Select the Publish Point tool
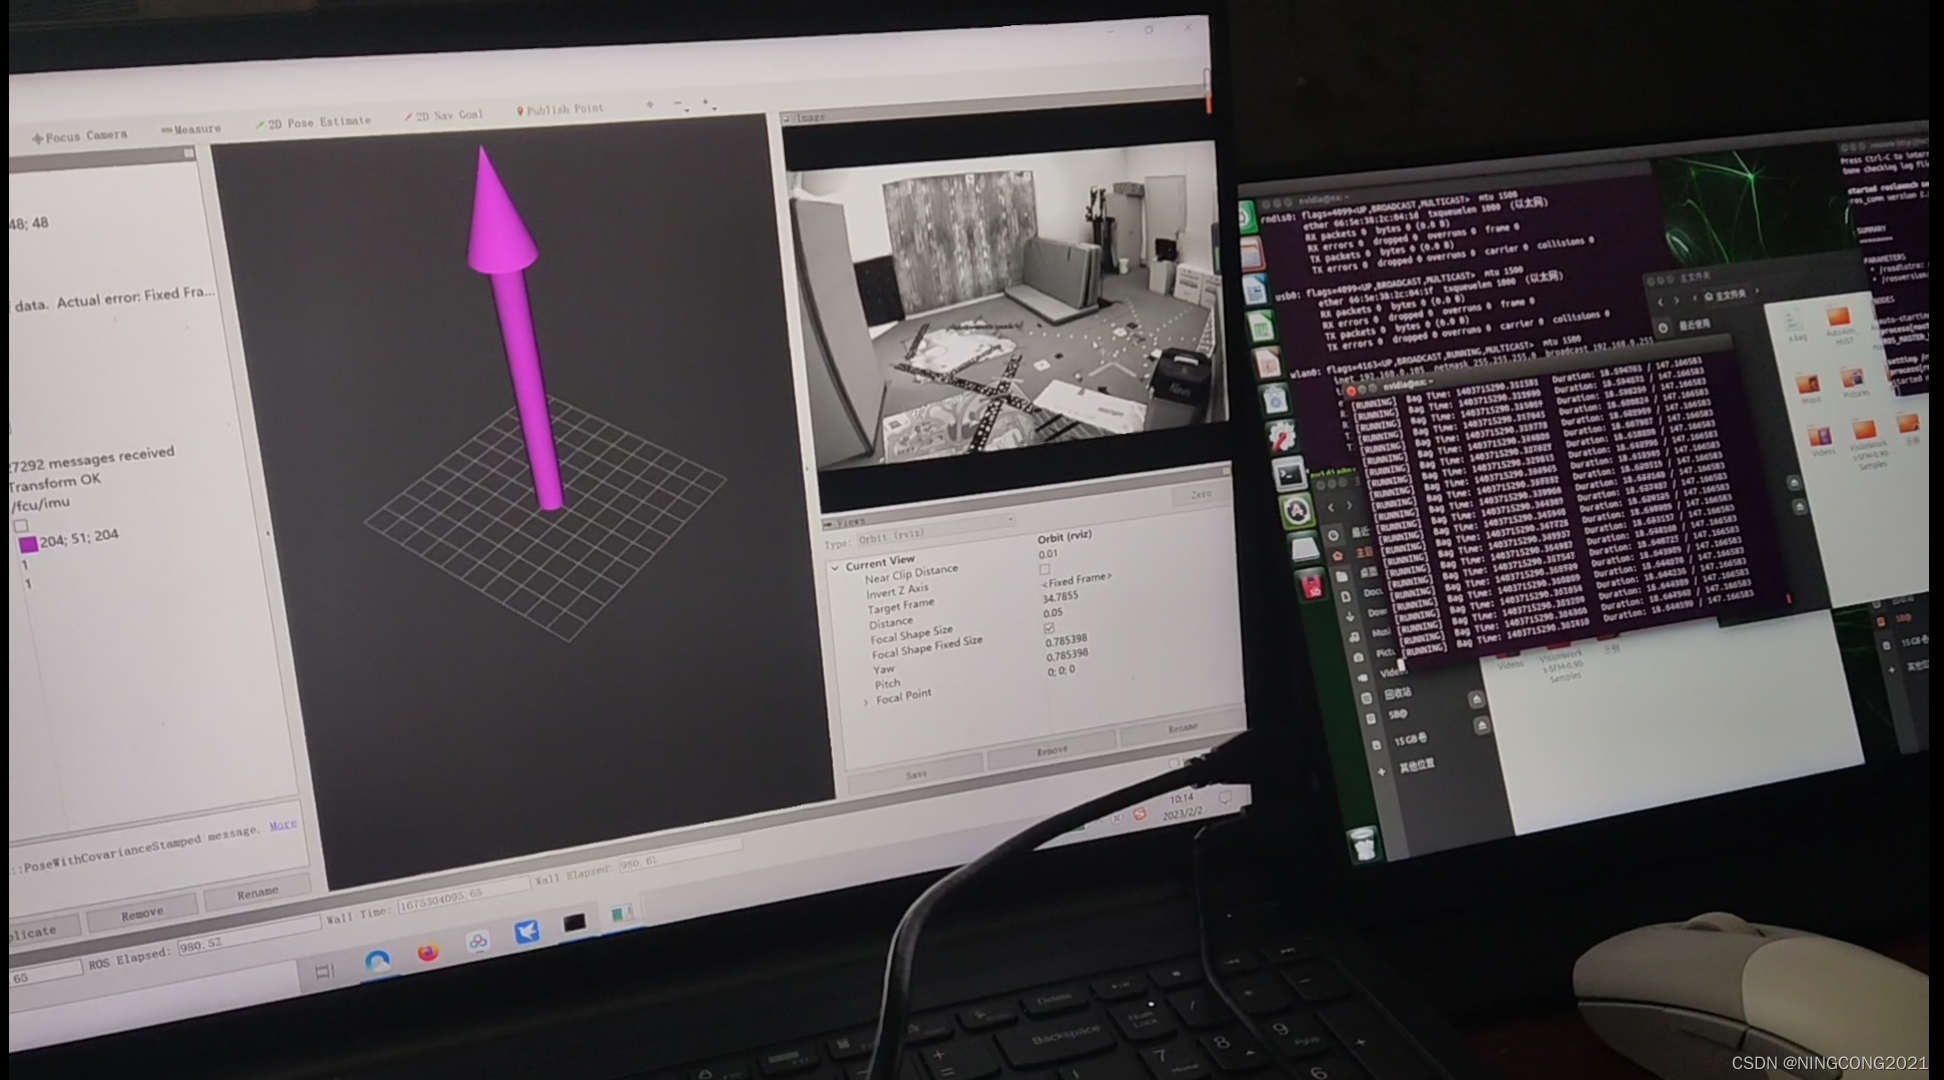The width and height of the screenshot is (1944, 1080). (x=560, y=109)
